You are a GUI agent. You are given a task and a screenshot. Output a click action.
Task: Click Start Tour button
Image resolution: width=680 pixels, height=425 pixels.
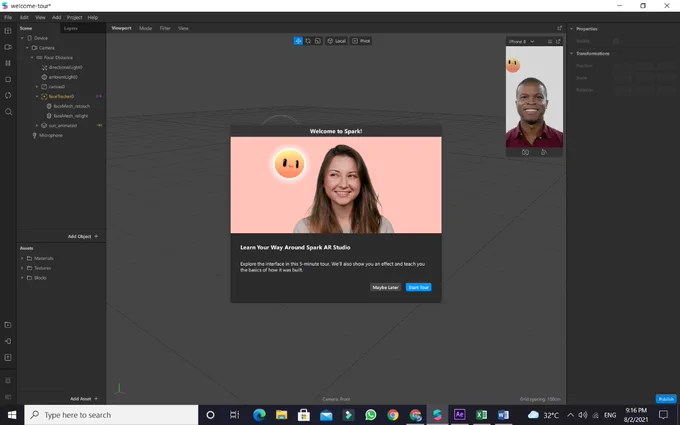pyautogui.click(x=418, y=287)
